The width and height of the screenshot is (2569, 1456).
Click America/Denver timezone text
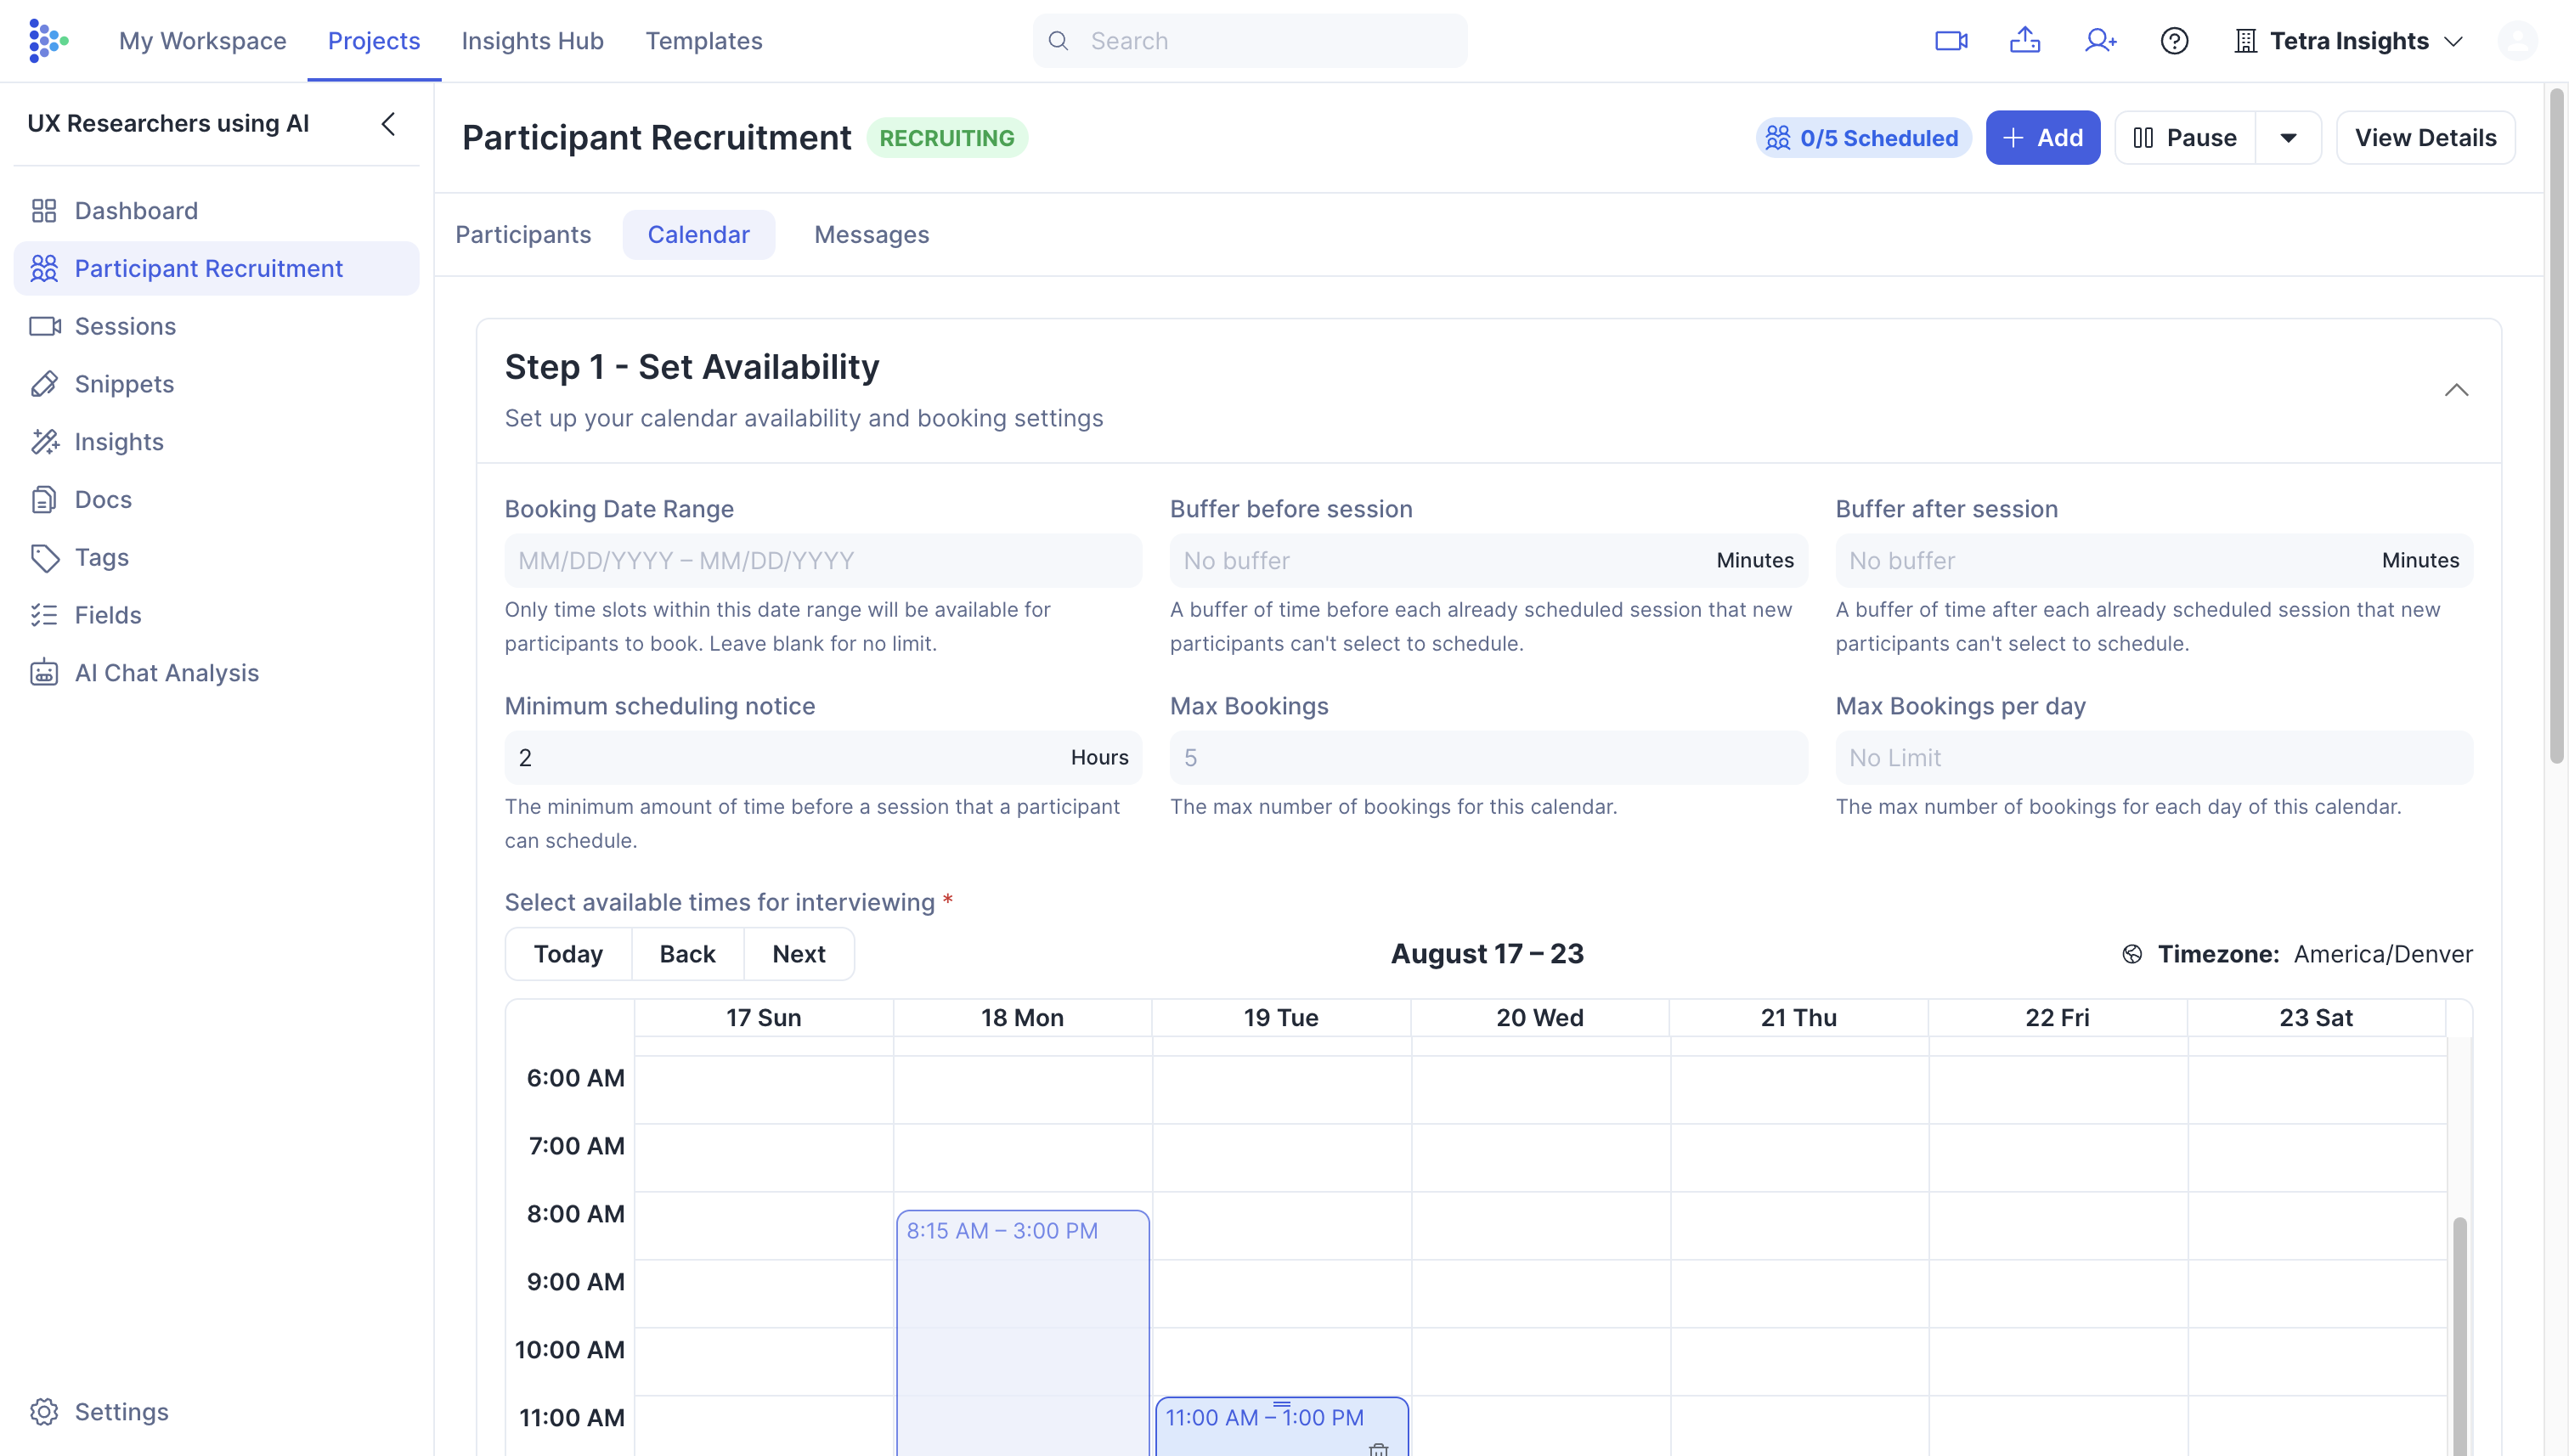2383,955
